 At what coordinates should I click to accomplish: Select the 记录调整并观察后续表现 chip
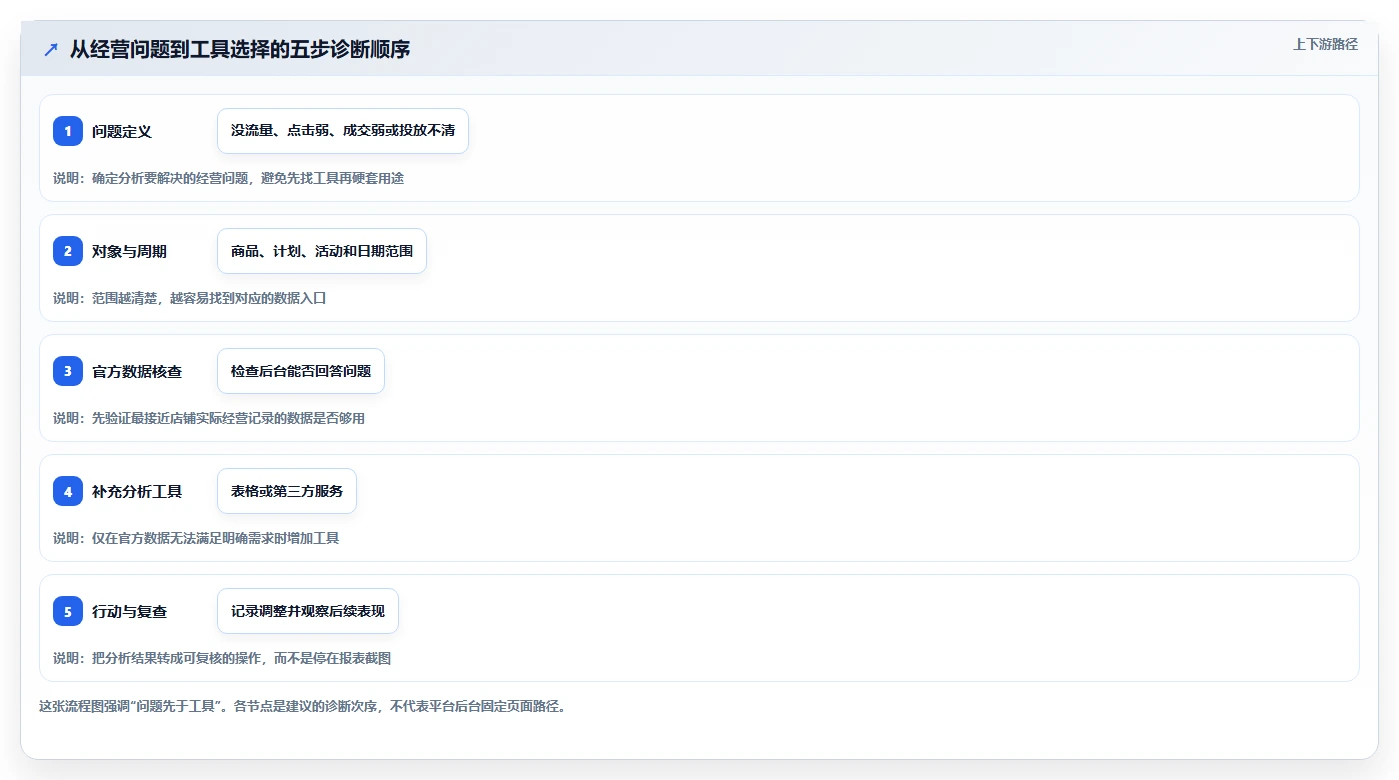(308, 611)
